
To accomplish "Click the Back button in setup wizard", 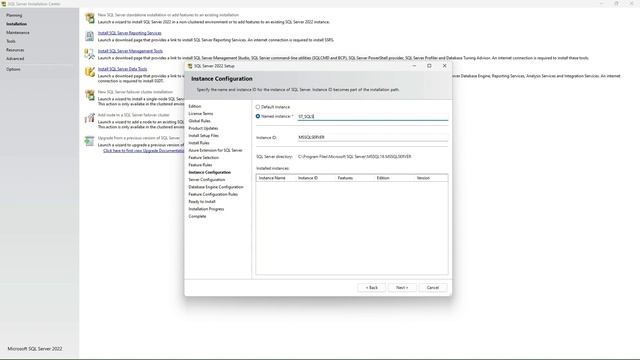I will coord(371,288).
